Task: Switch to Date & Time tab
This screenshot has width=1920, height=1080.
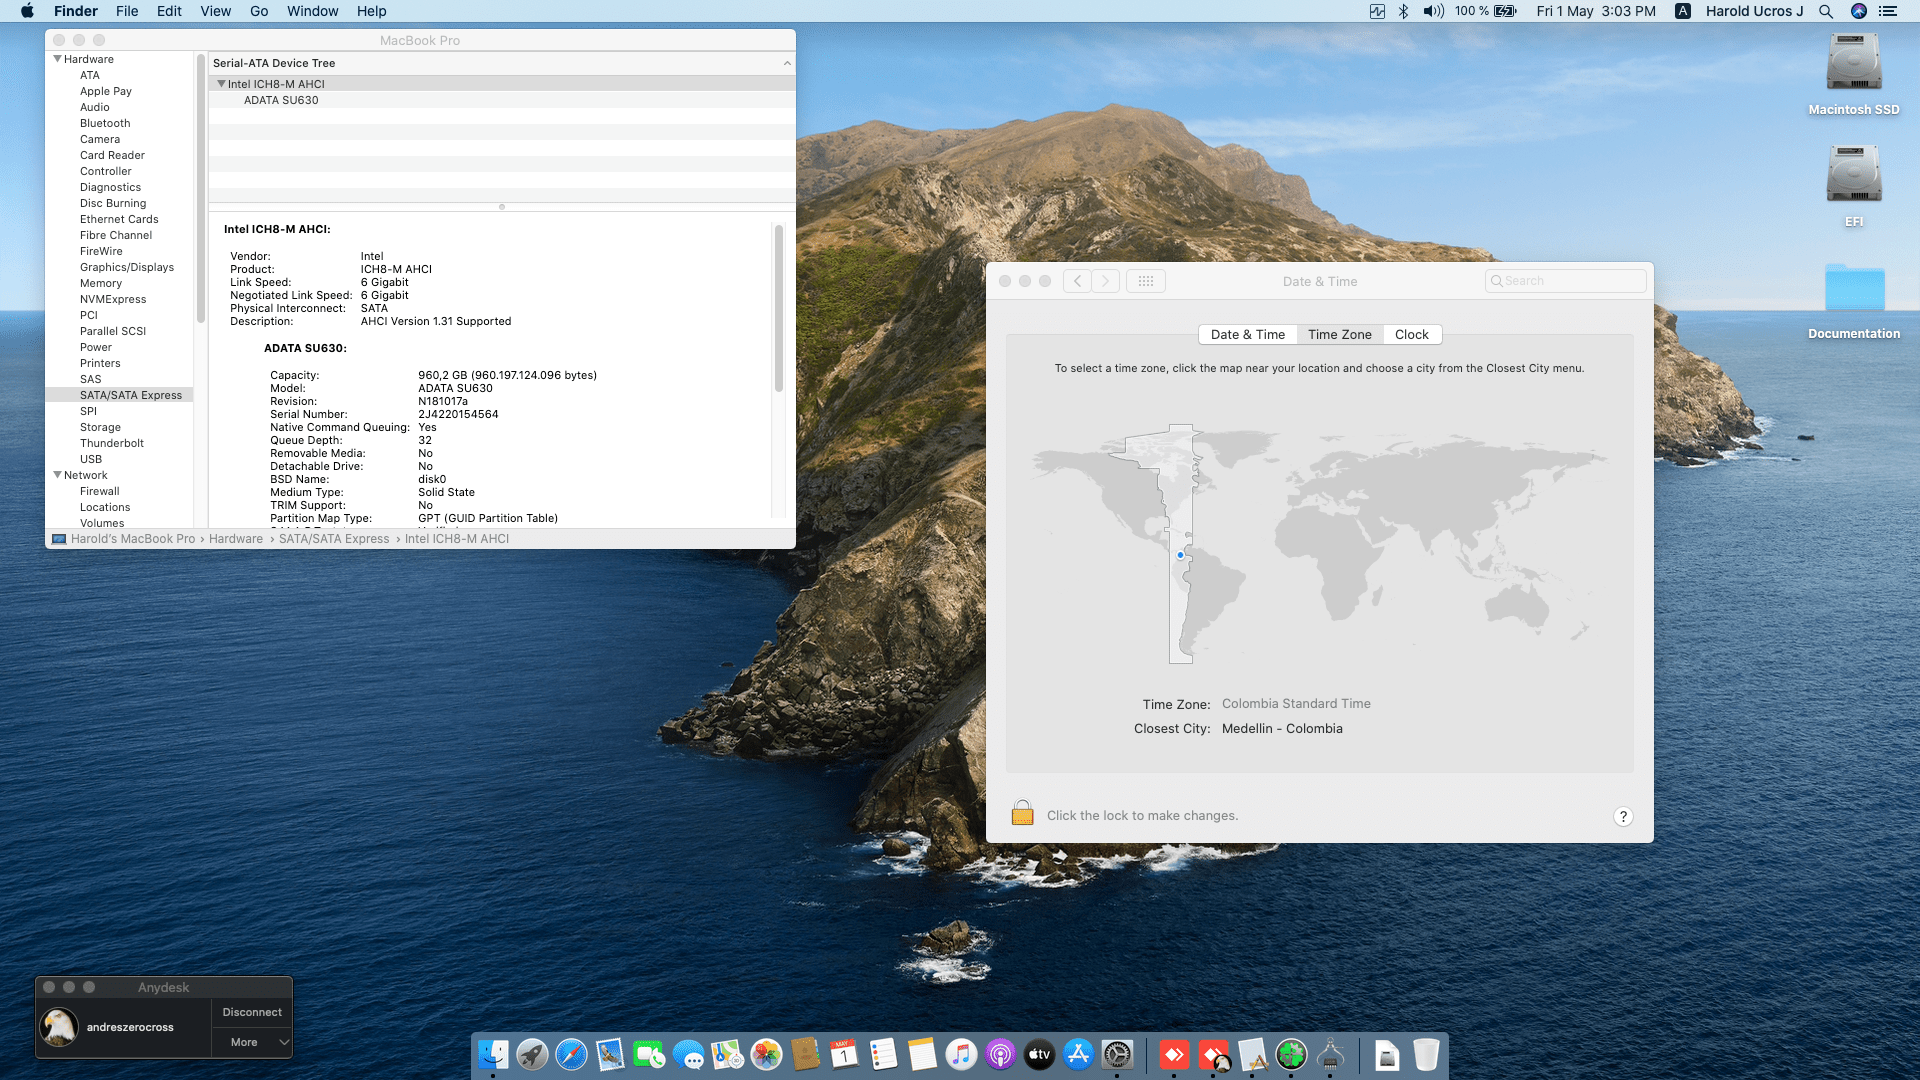Action: point(1248,335)
